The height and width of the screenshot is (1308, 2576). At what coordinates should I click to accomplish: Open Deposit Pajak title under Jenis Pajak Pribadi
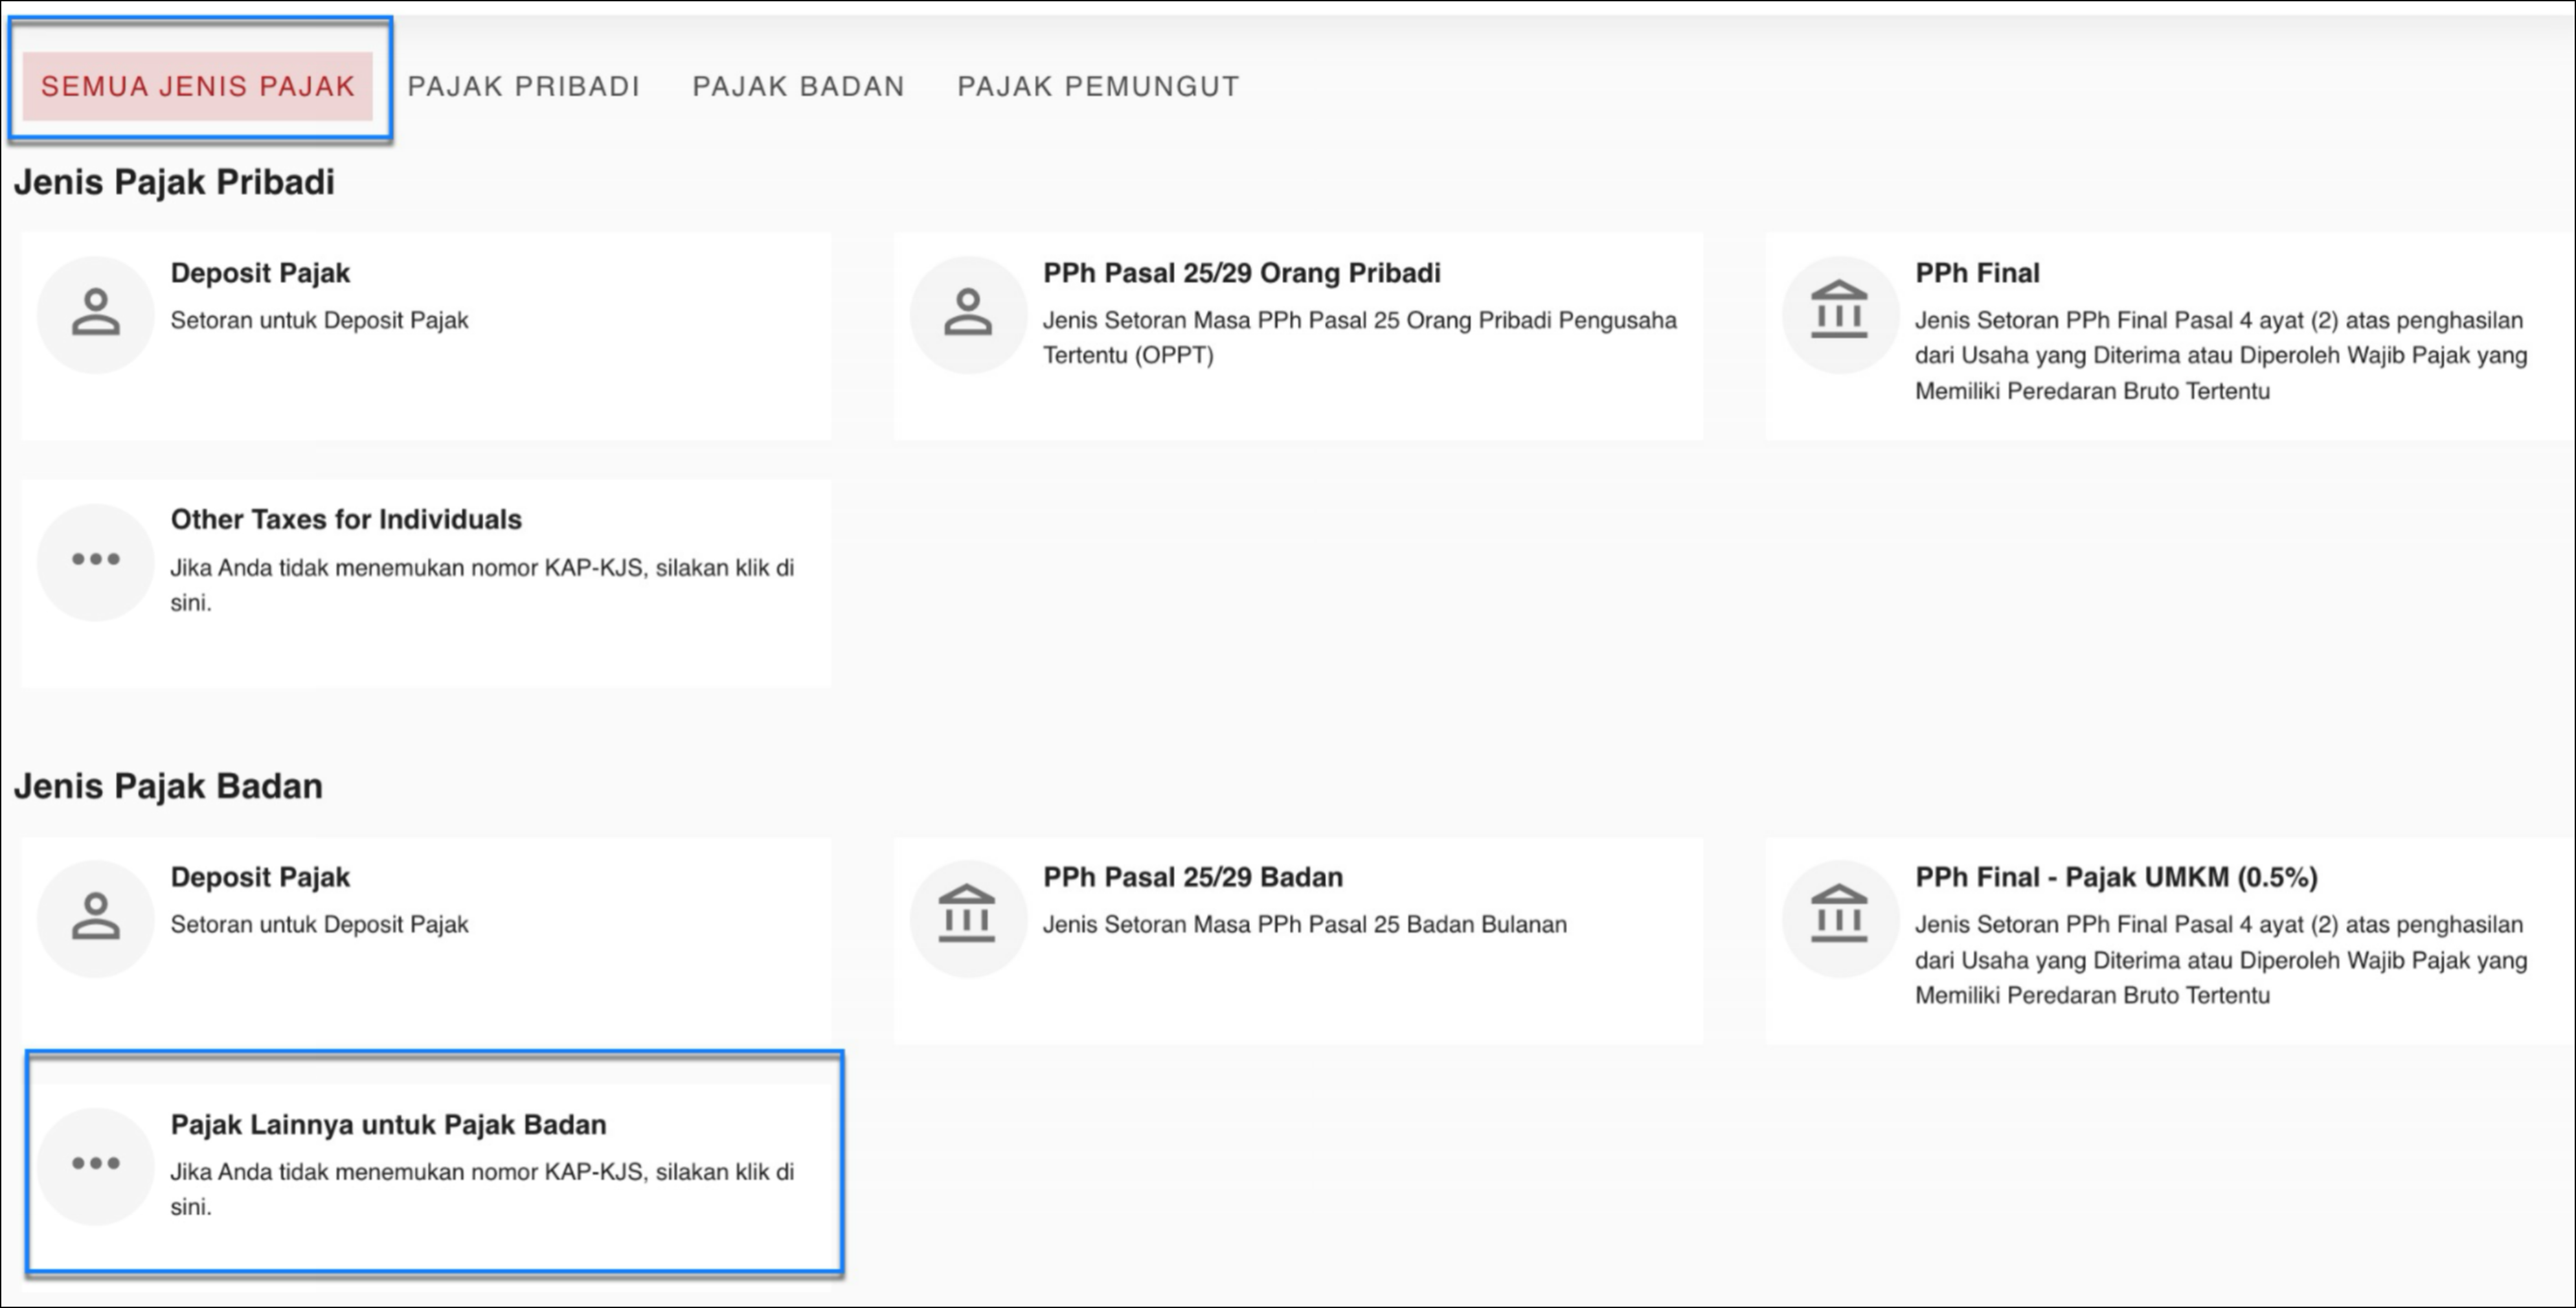click(260, 273)
